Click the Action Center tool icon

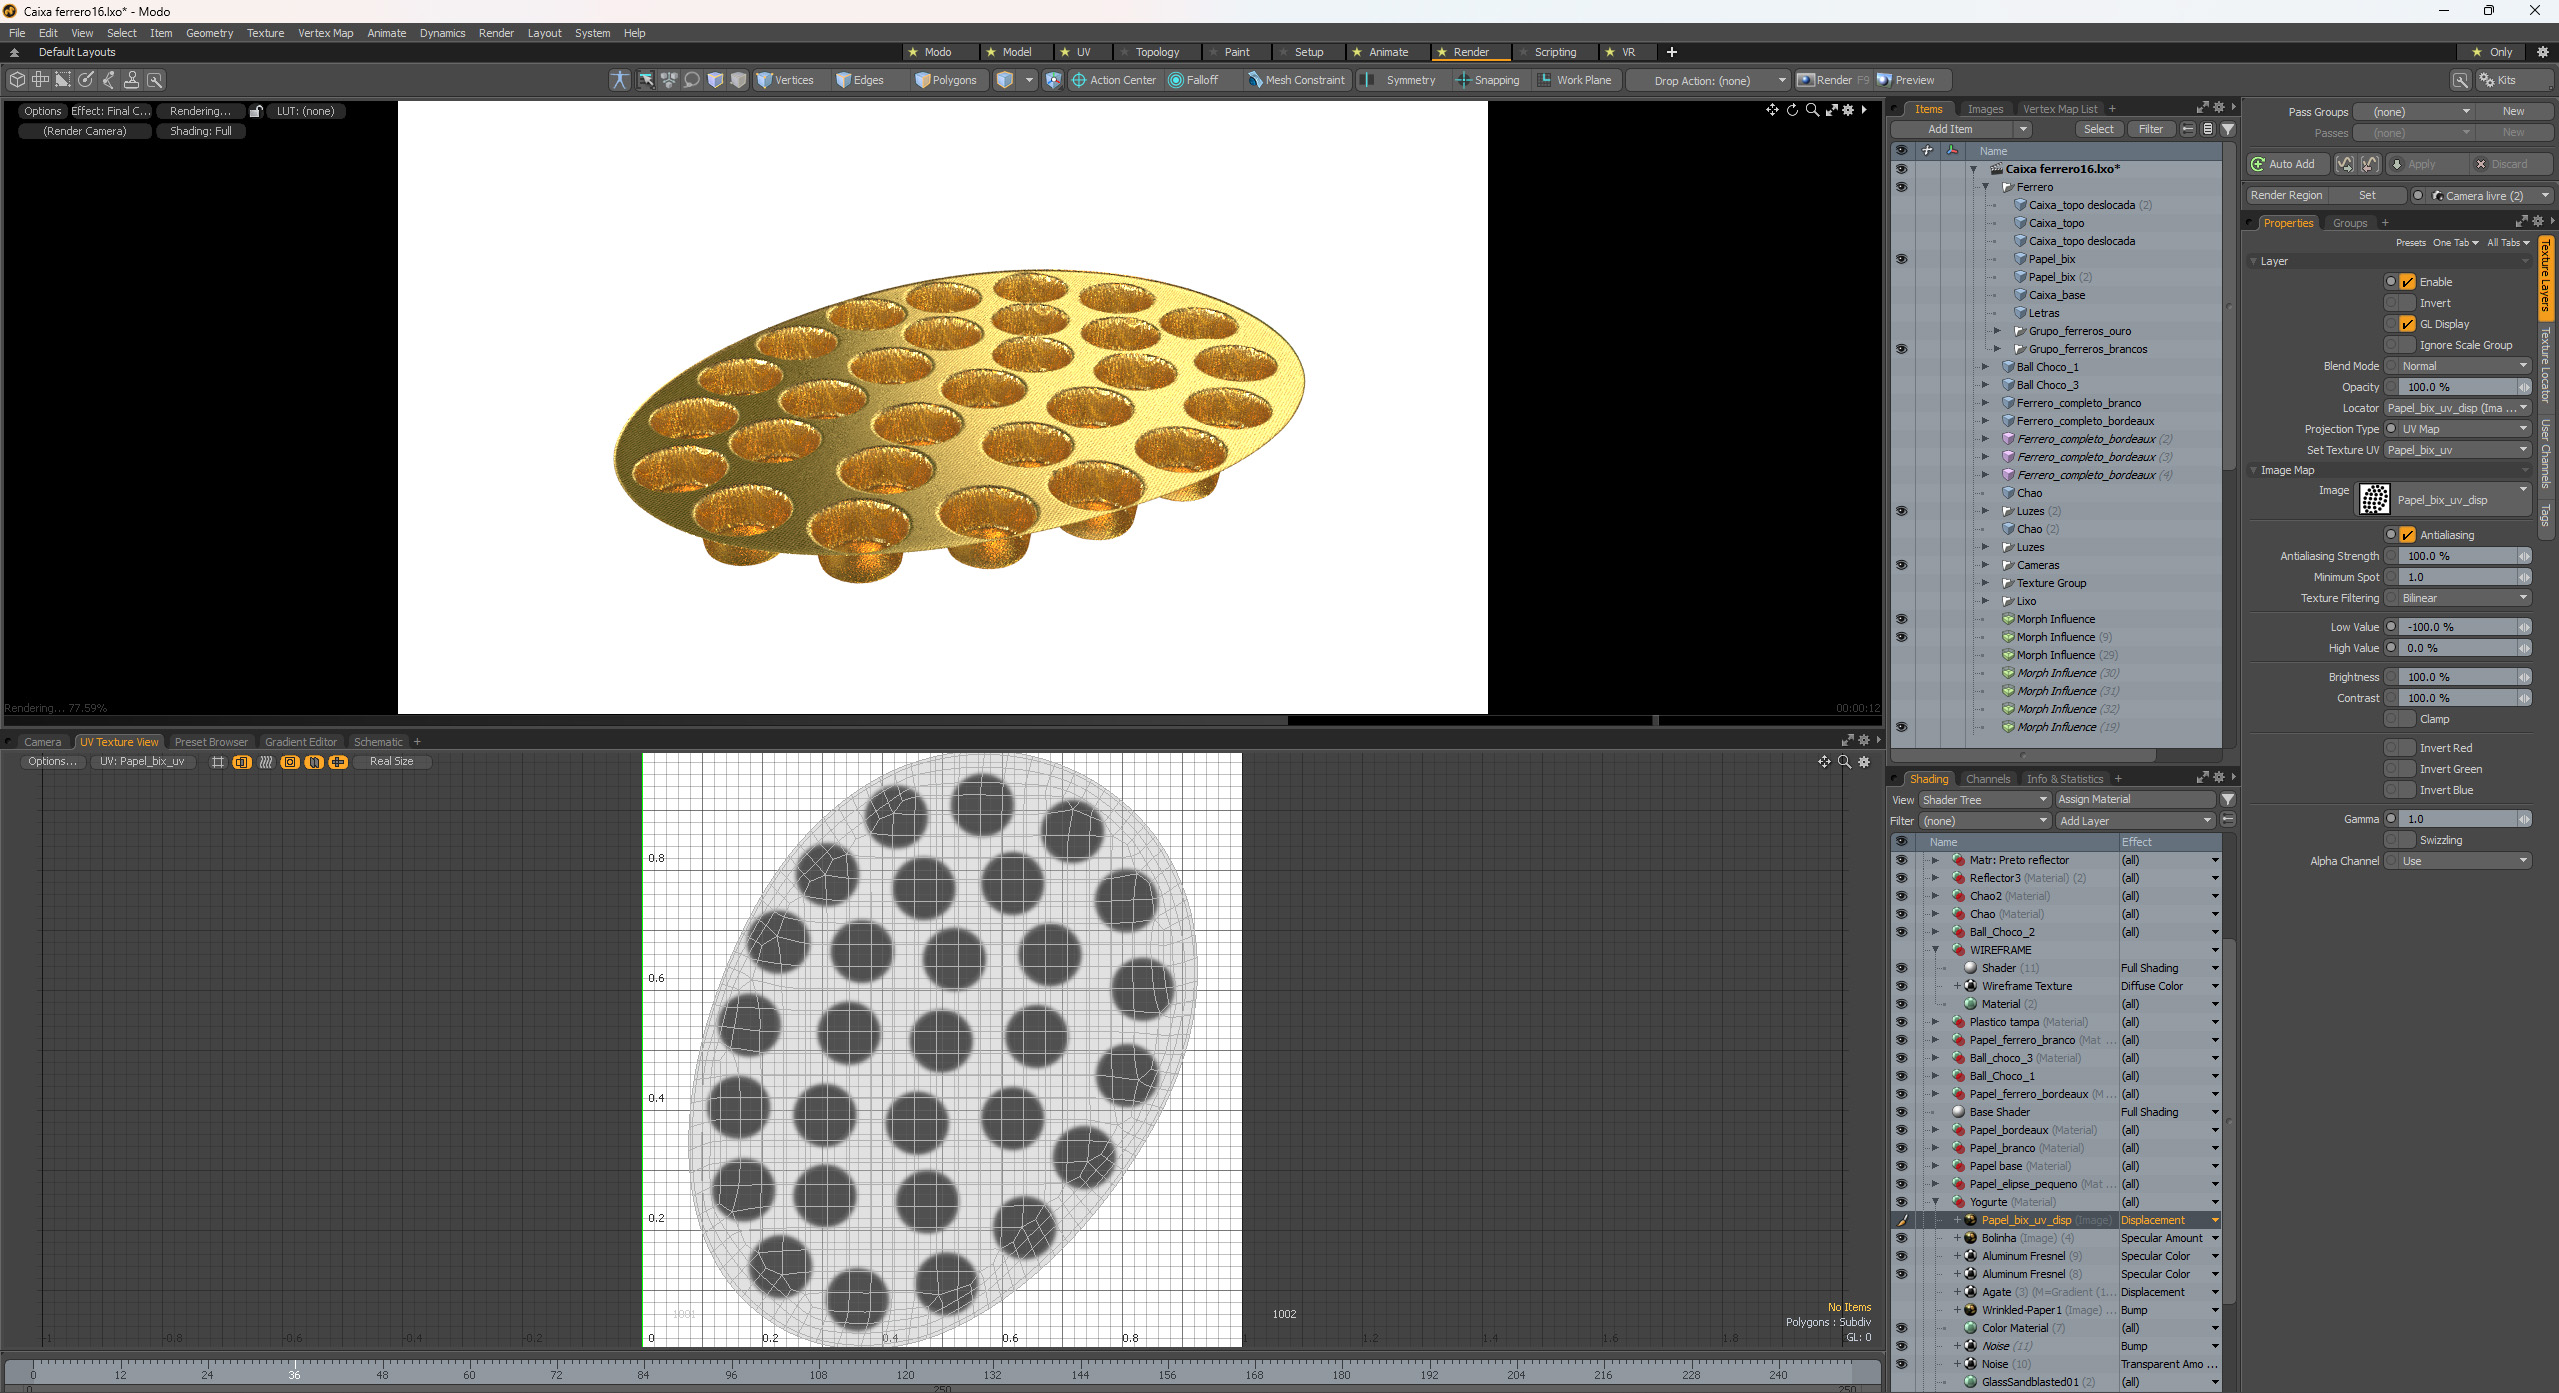(1079, 80)
